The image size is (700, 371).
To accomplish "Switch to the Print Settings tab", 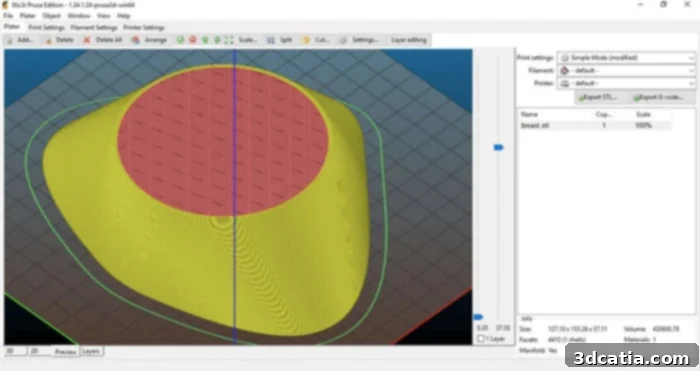I will [x=46, y=28].
